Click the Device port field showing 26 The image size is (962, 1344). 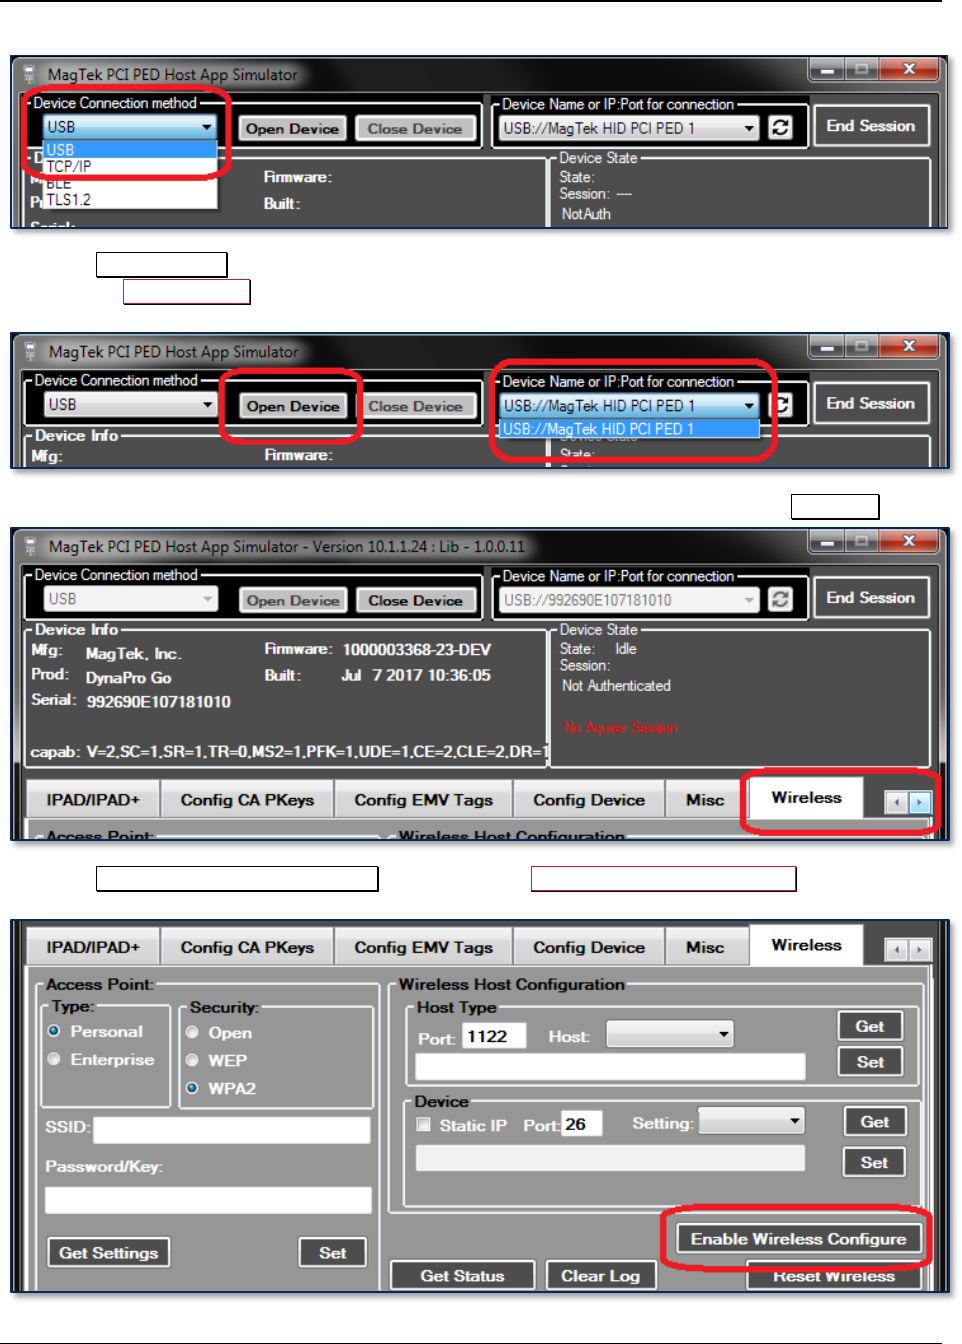click(x=581, y=1125)
